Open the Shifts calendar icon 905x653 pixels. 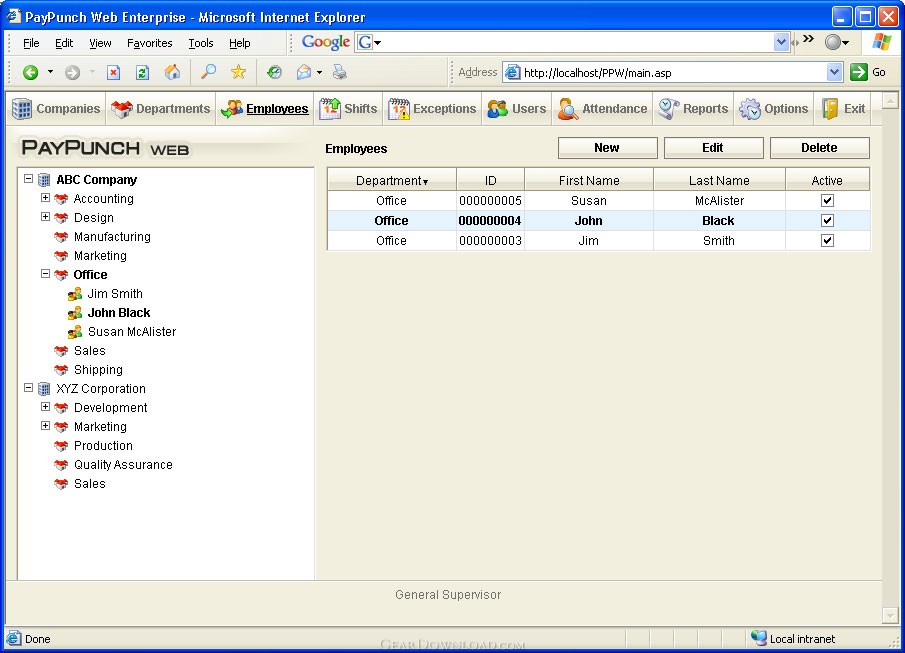click(330, 109)
